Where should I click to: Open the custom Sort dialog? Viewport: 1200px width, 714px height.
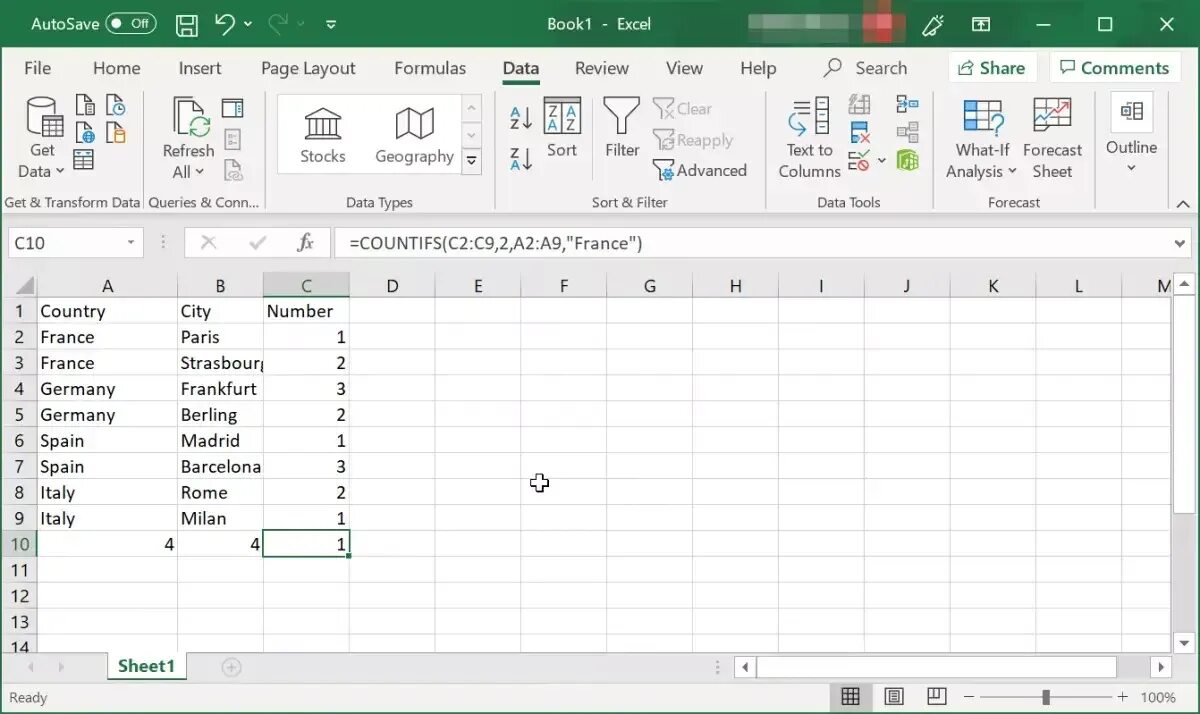562,128
